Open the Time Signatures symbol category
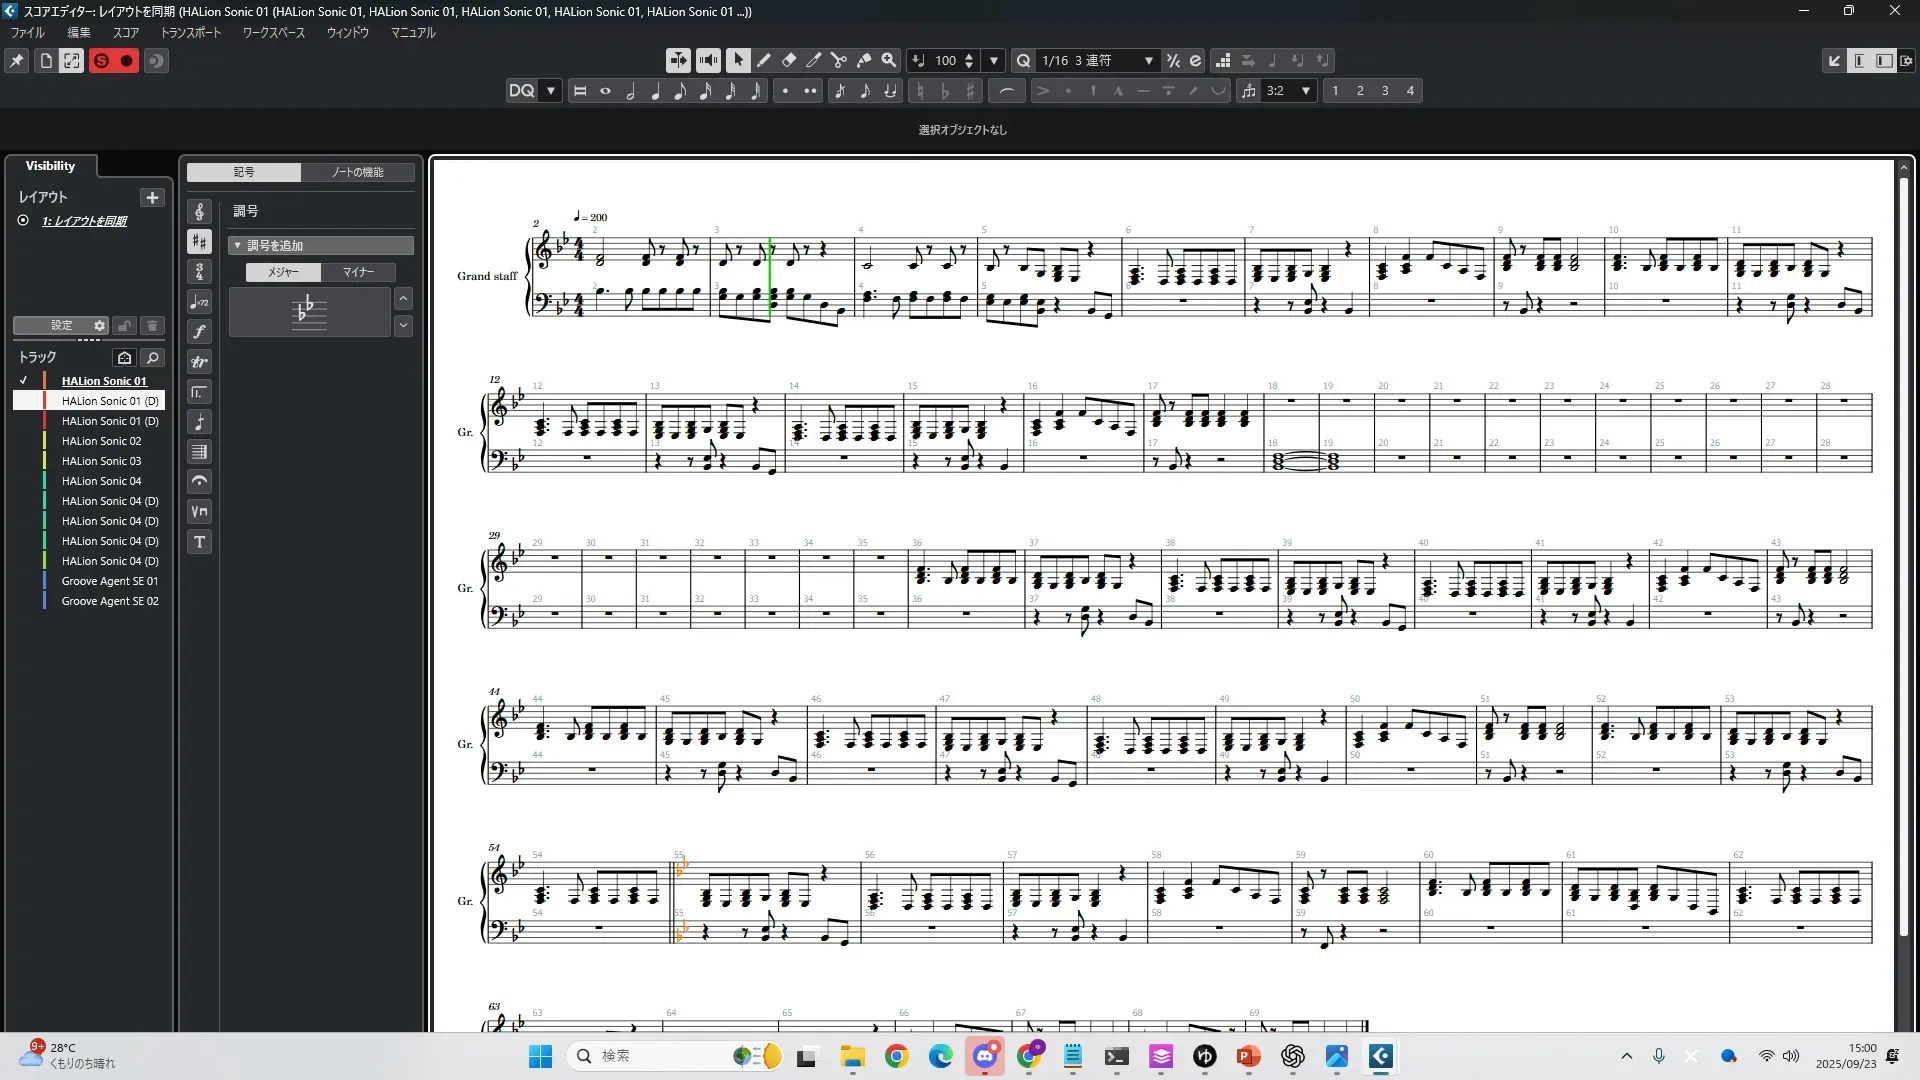Screen dimensions: 1920x1080 pos(200,272)
